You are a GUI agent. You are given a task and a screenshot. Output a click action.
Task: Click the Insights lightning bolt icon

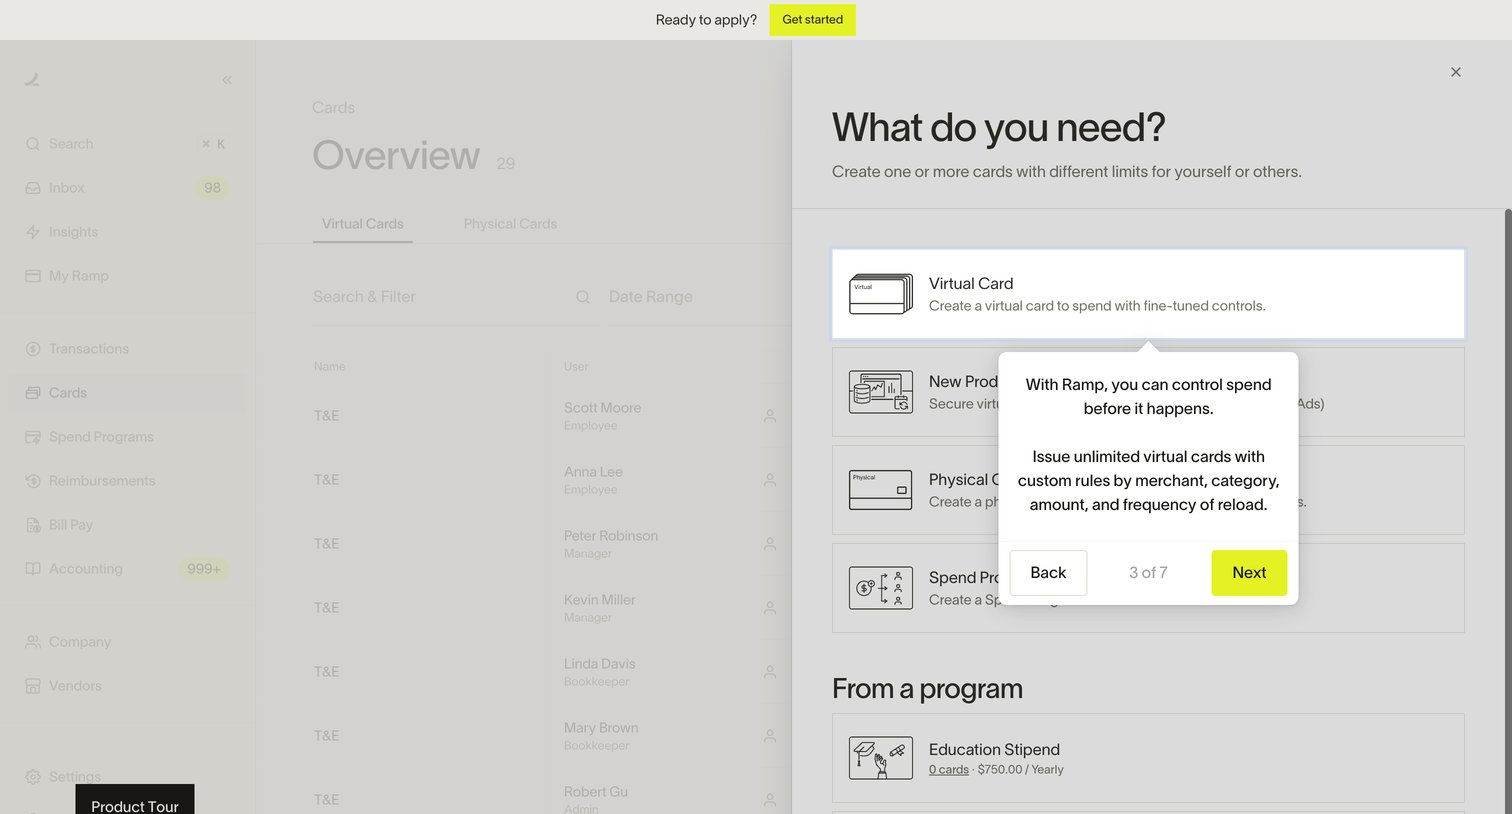[33, 232]
